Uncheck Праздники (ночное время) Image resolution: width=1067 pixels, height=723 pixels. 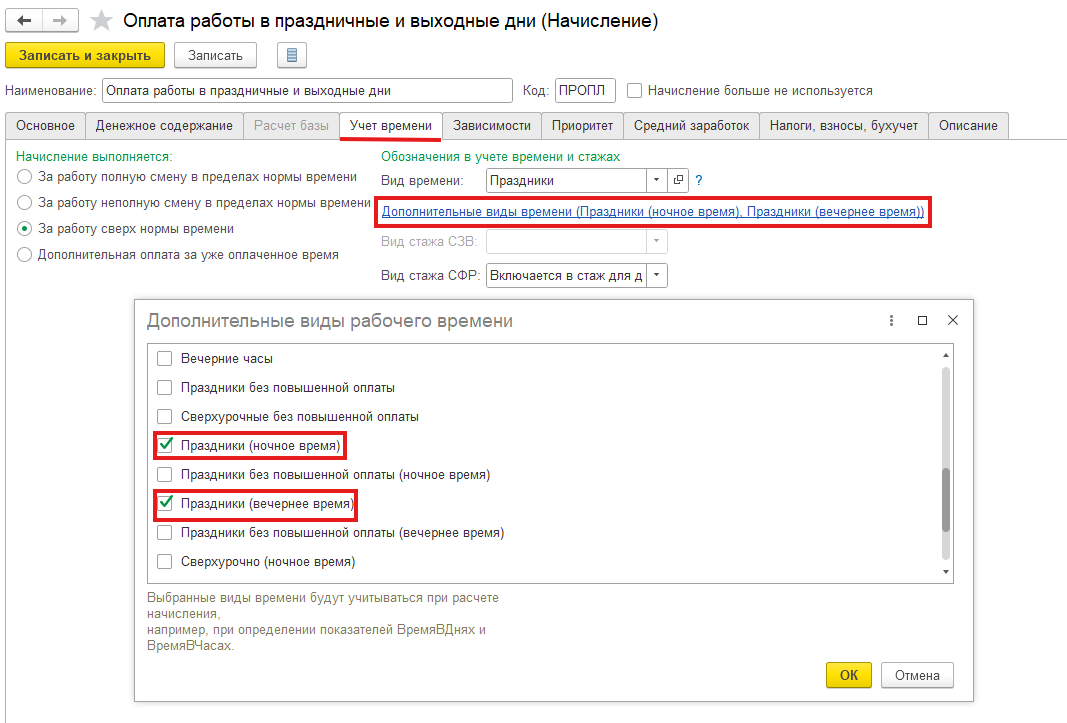(165, 445)
